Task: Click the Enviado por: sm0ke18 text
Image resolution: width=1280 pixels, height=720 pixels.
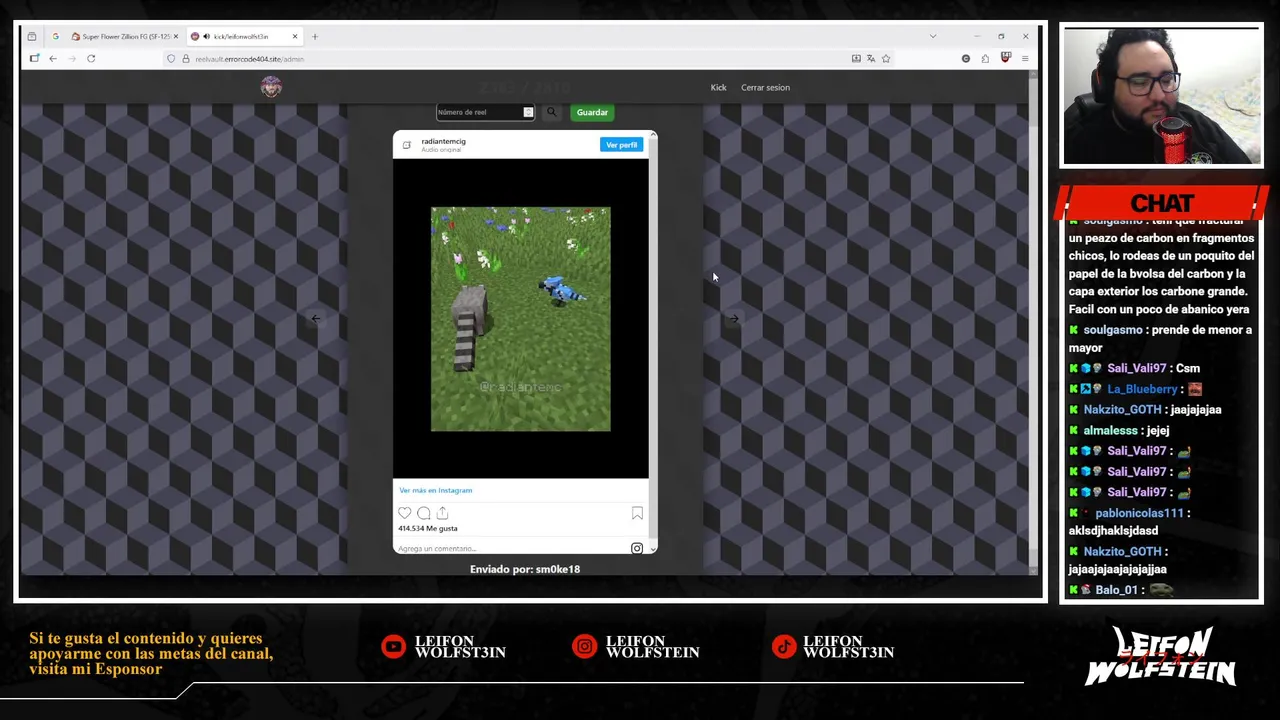Action: click(525, 569)
